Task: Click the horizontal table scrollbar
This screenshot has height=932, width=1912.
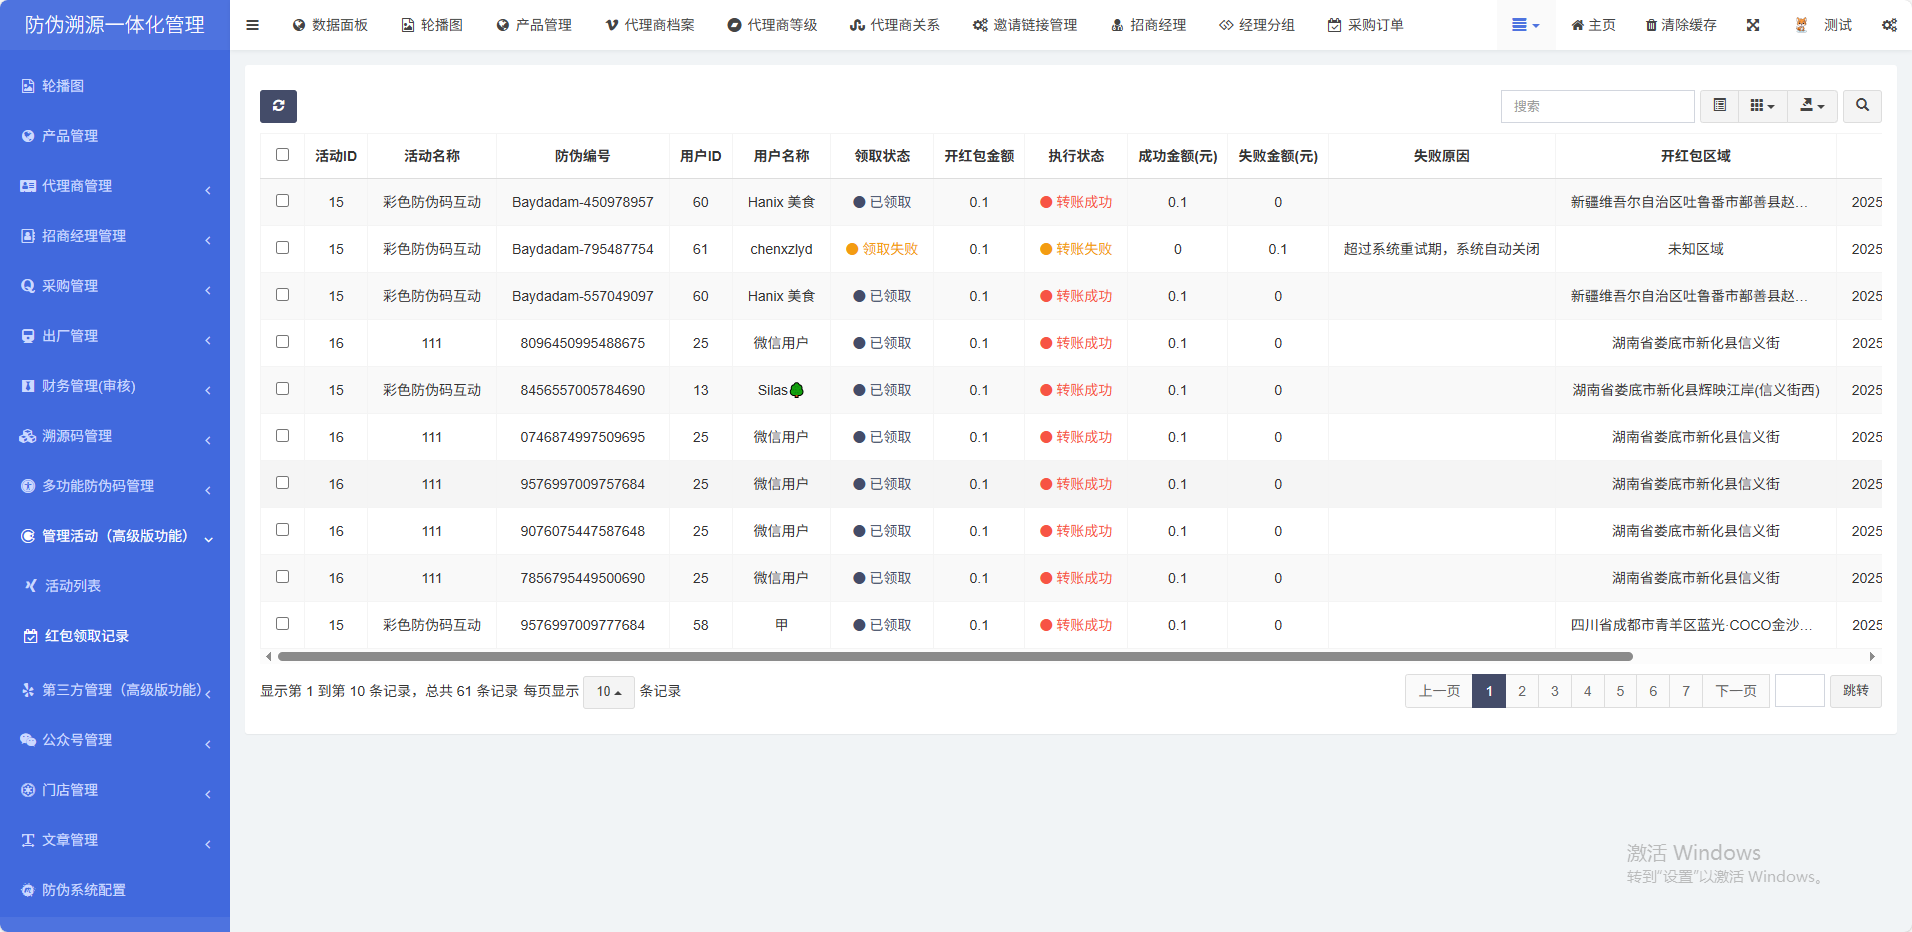Action: click(955, 657)
